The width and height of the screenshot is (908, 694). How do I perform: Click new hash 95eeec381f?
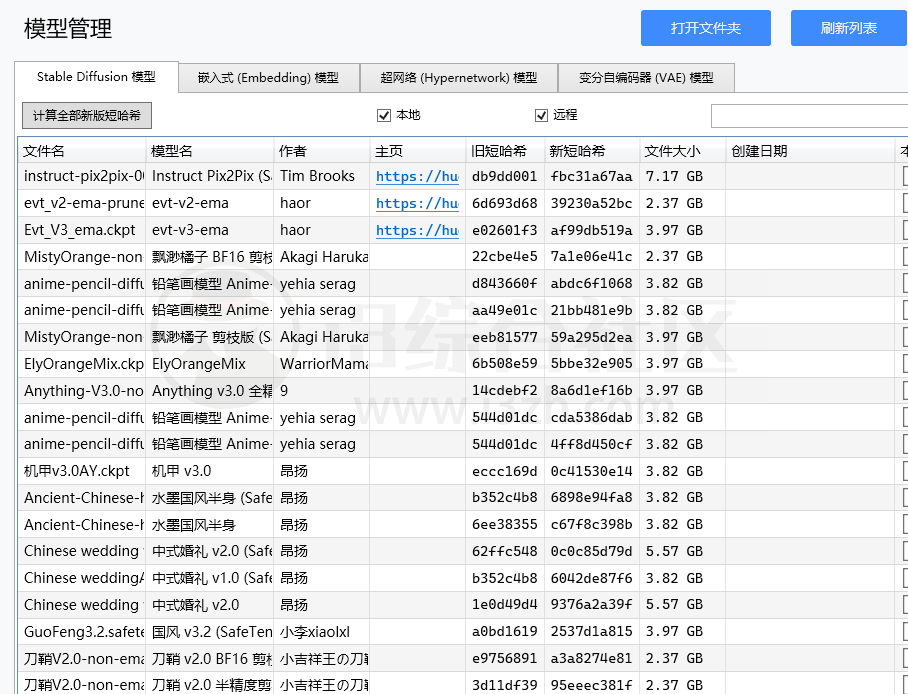pyautogui.click(x=592, y=685)
